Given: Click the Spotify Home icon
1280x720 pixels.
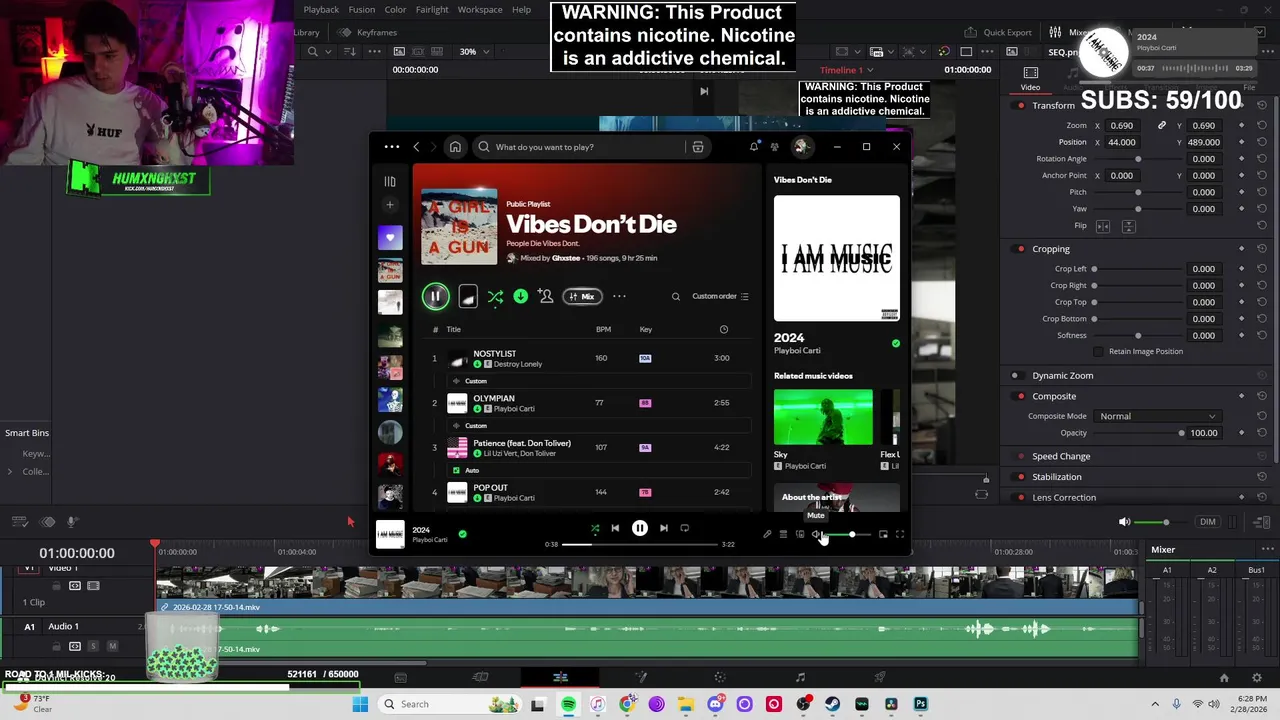Looking at the screenshot, I should [455, 147].
